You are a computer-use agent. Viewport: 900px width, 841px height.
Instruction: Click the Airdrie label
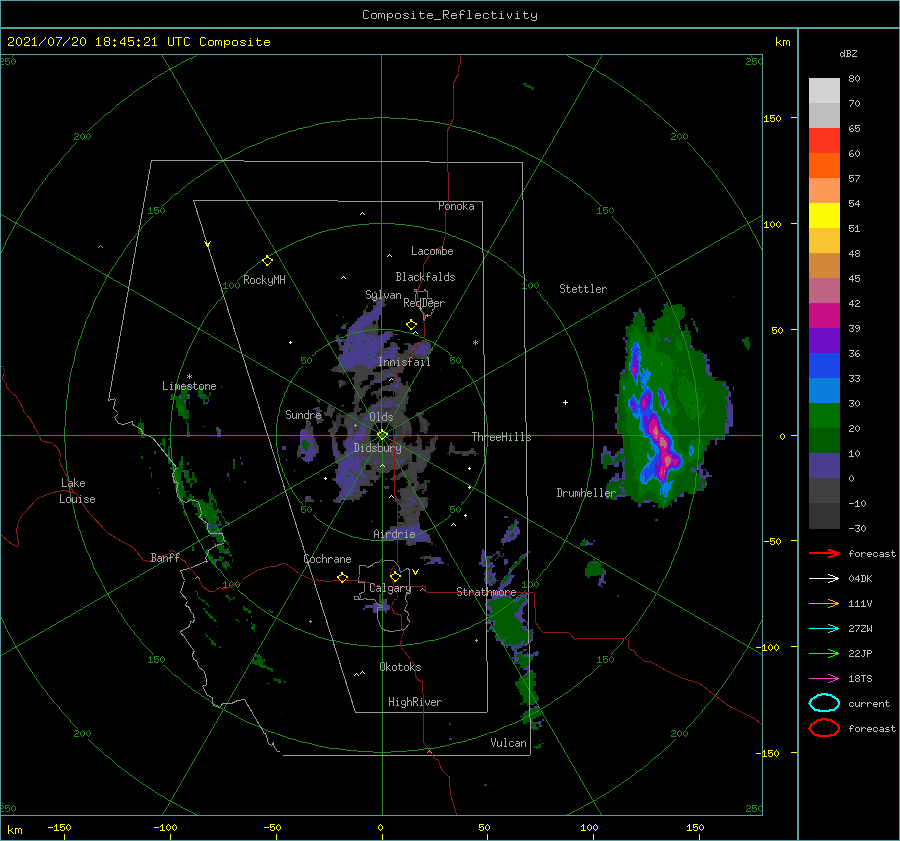pyautogui.click(x=394, y=534)
